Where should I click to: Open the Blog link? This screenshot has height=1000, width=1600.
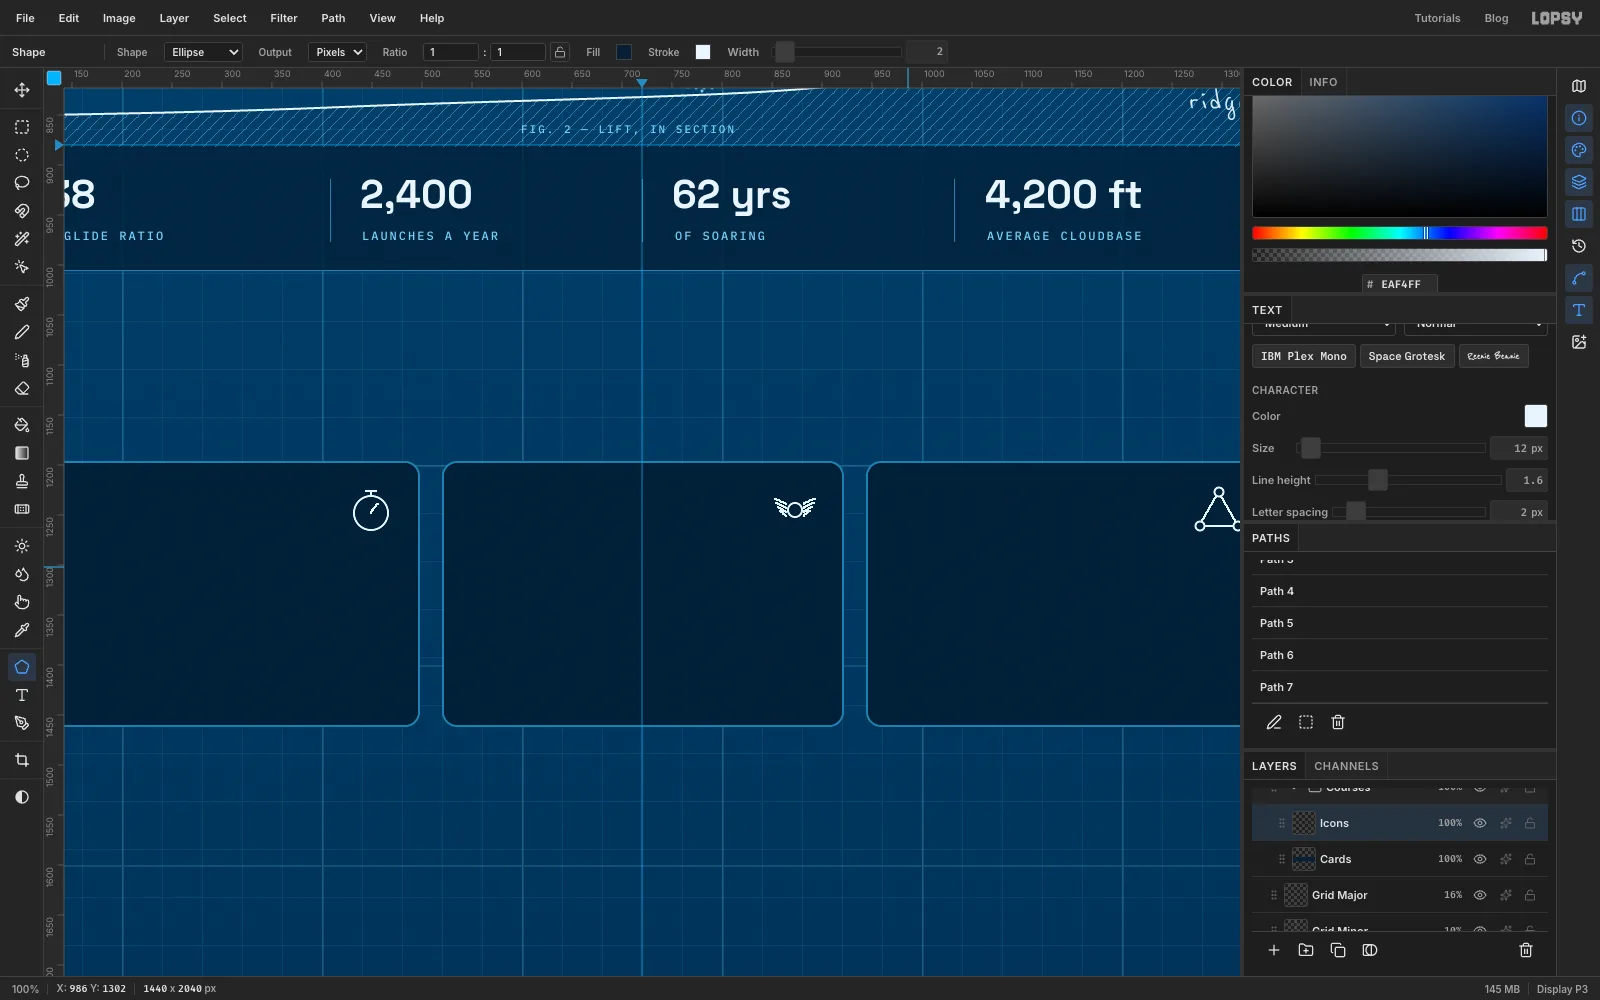pyautogui.click(x=1496, y=18)
